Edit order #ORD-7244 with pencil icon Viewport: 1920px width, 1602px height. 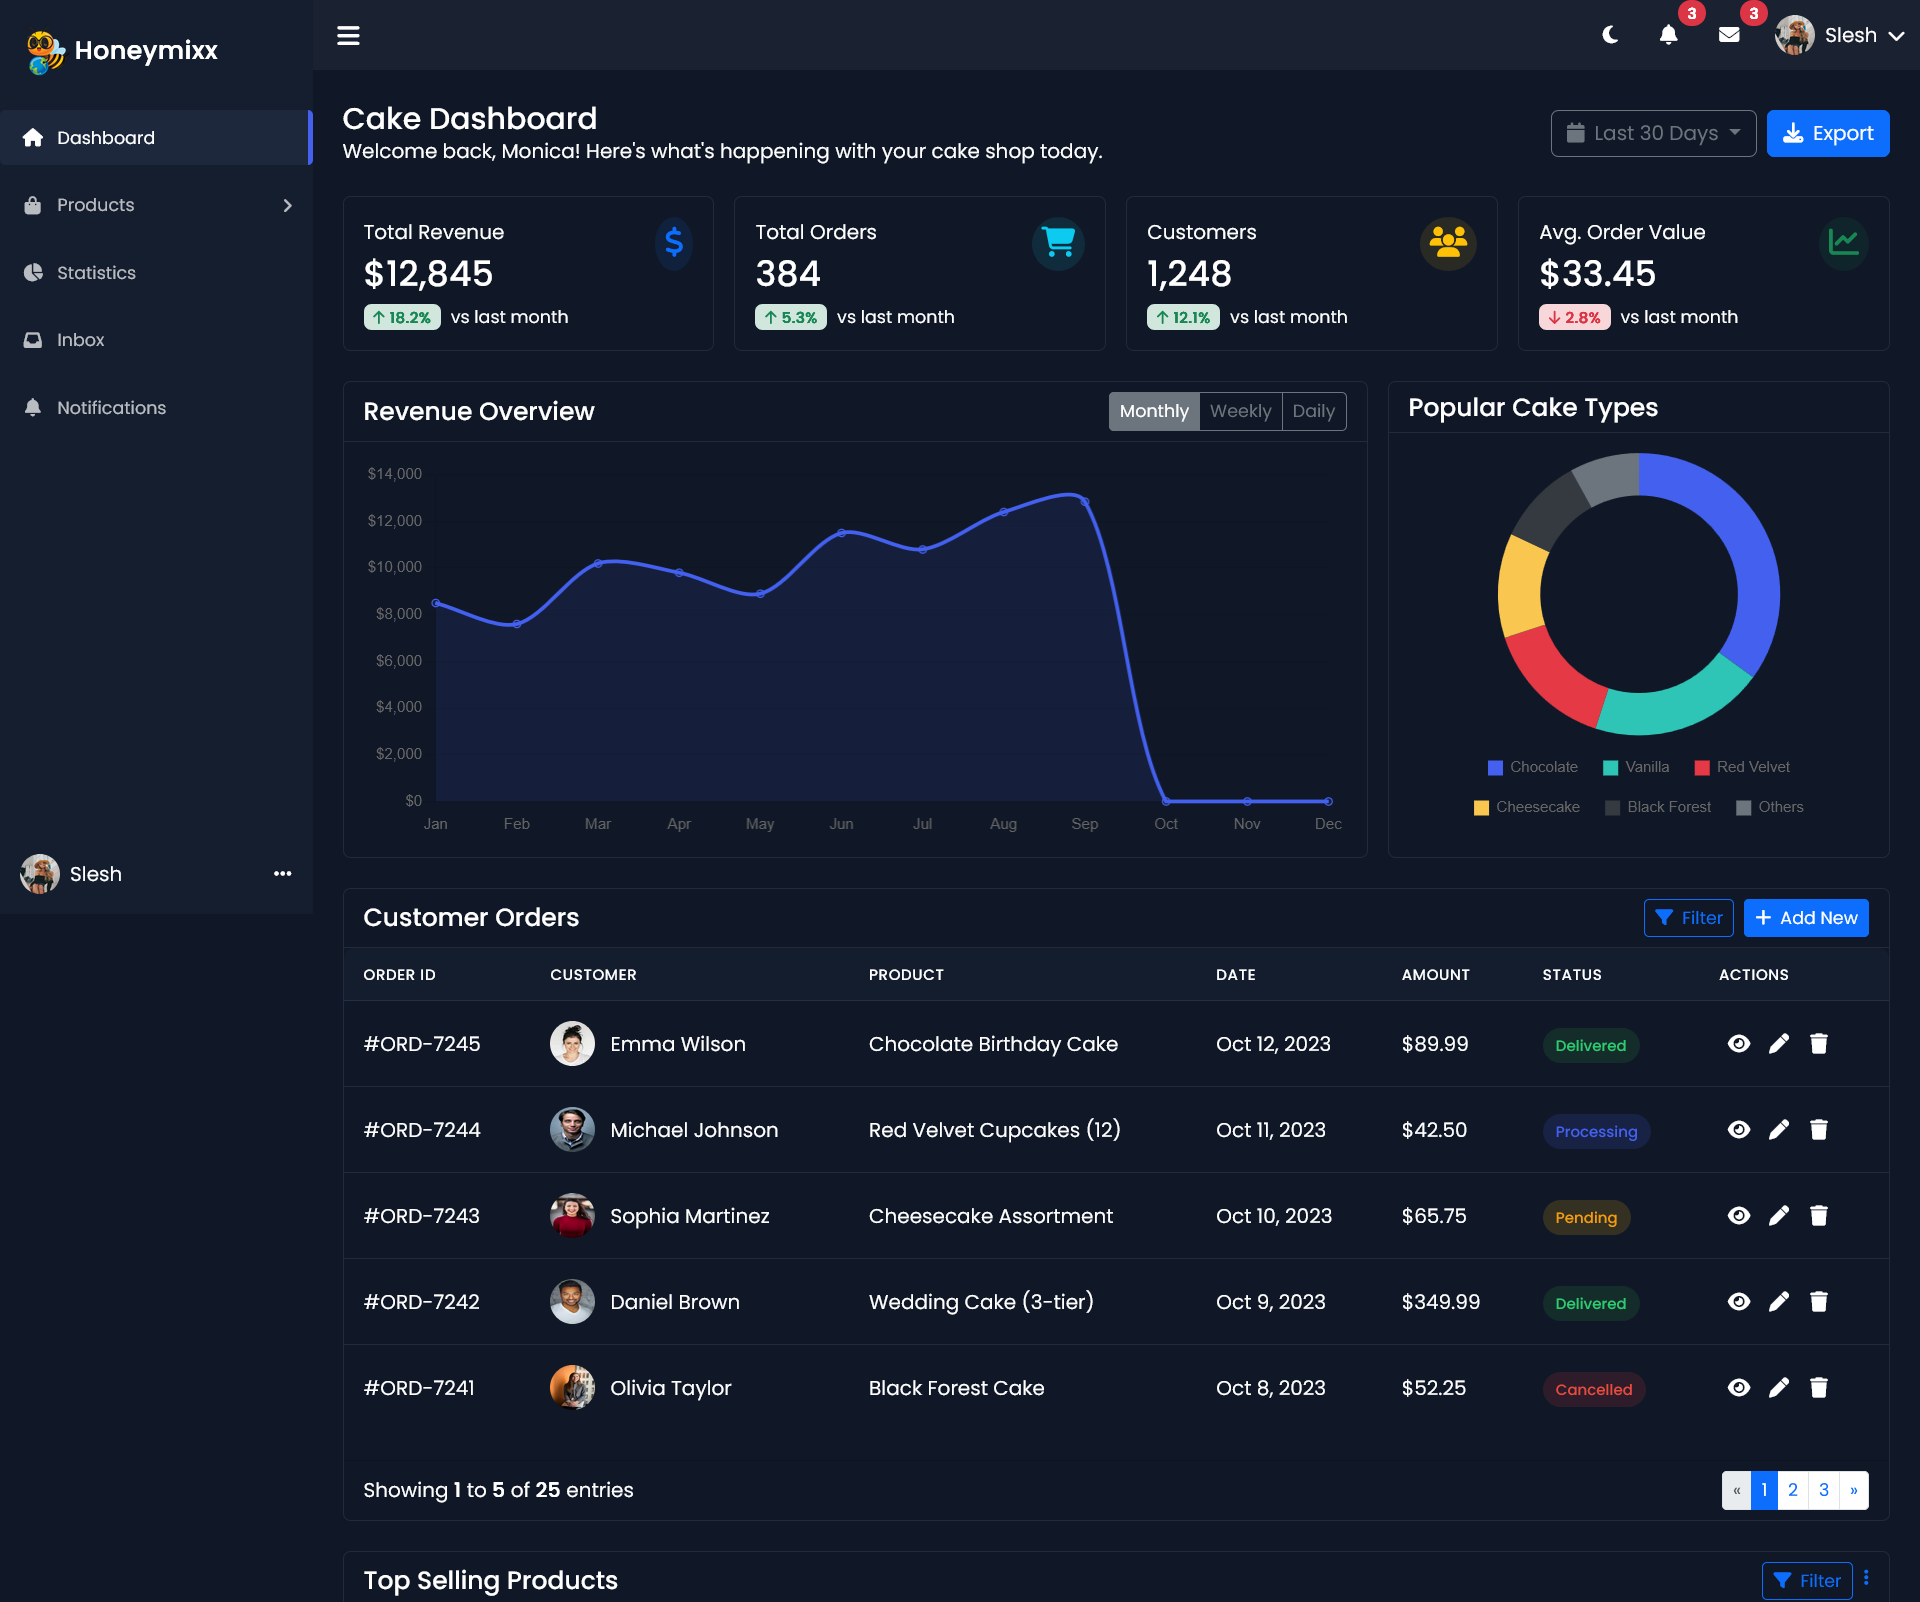(x=1779, y=1130)
